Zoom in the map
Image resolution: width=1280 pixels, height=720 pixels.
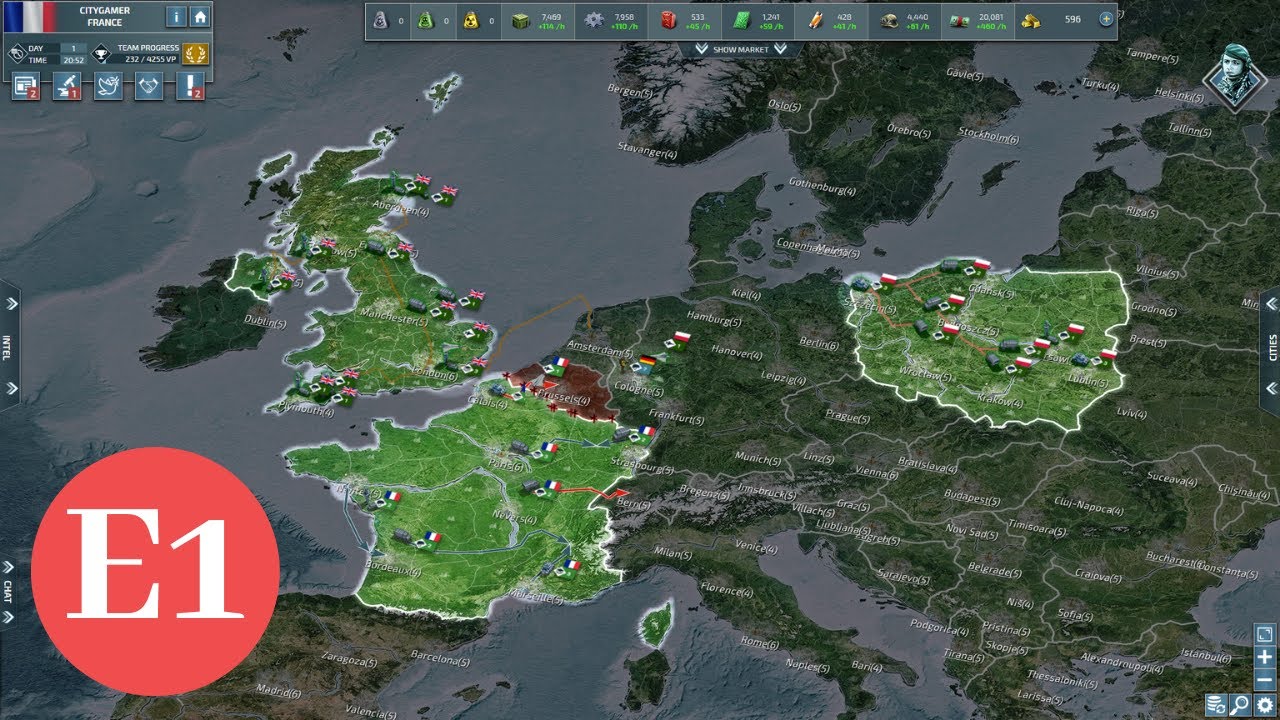pyautogui.click(x=1264, y=657)
